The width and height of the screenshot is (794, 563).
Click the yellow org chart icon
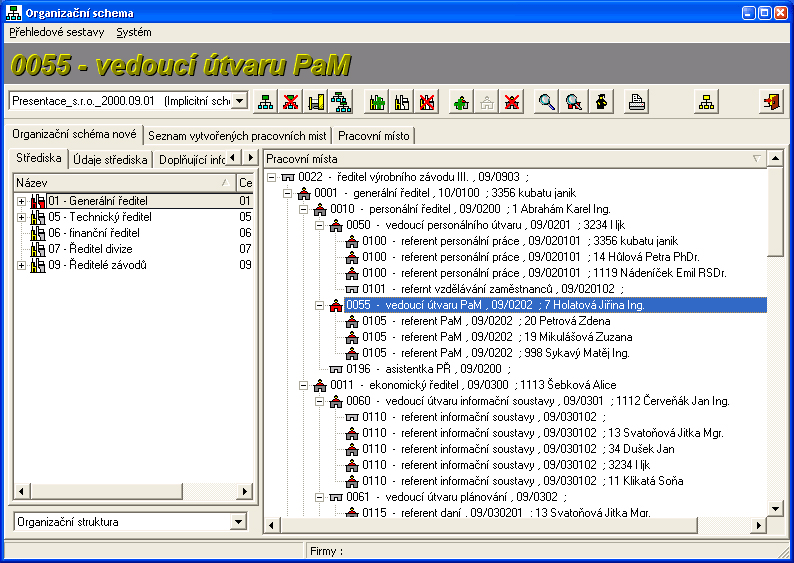coord(706,102)
